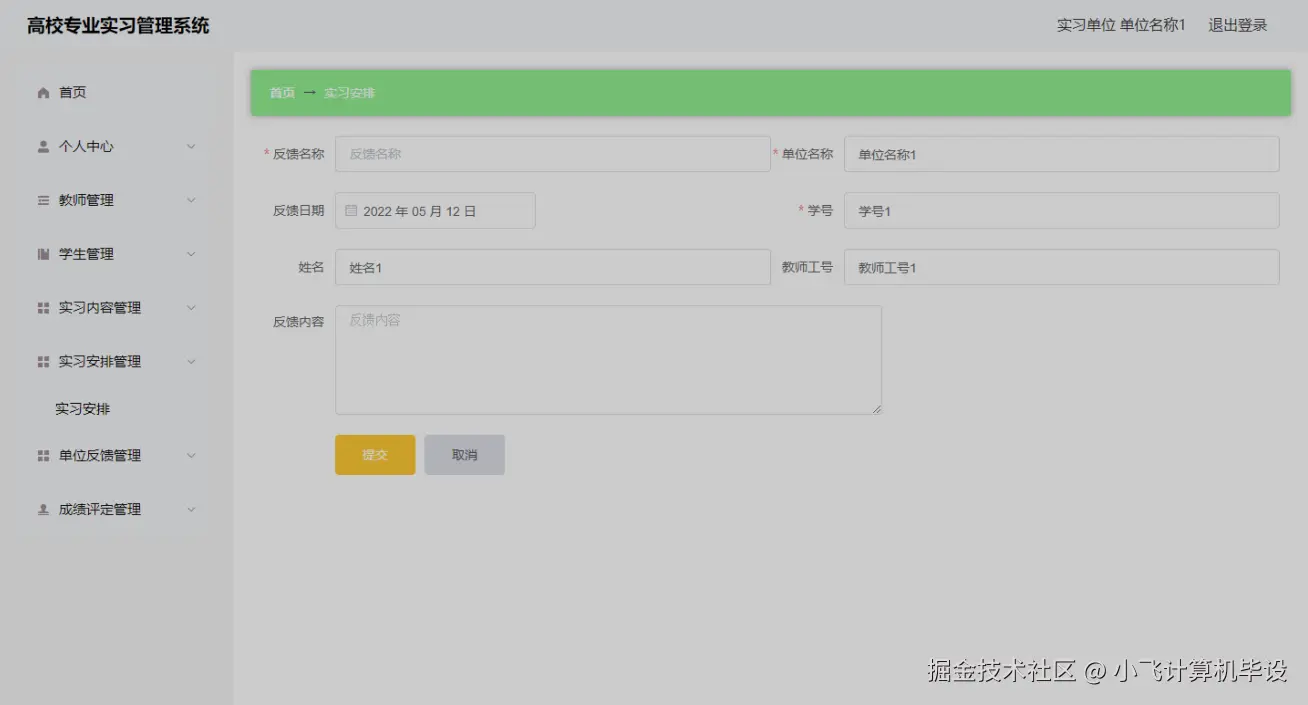The image size is (1308, 705).
Task: Expand the 成绩评定管理 chevron
Action: tap(191, 510)
